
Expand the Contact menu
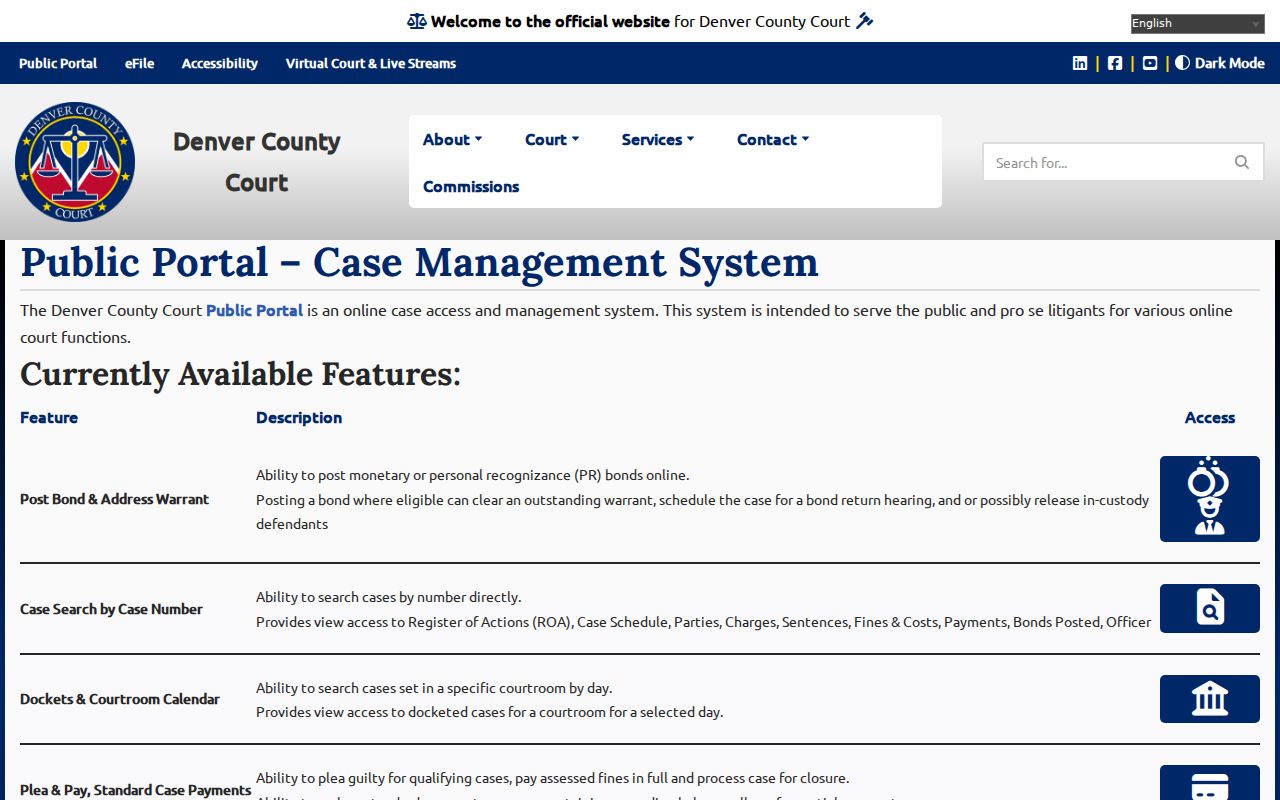click(x=773, y=140)
